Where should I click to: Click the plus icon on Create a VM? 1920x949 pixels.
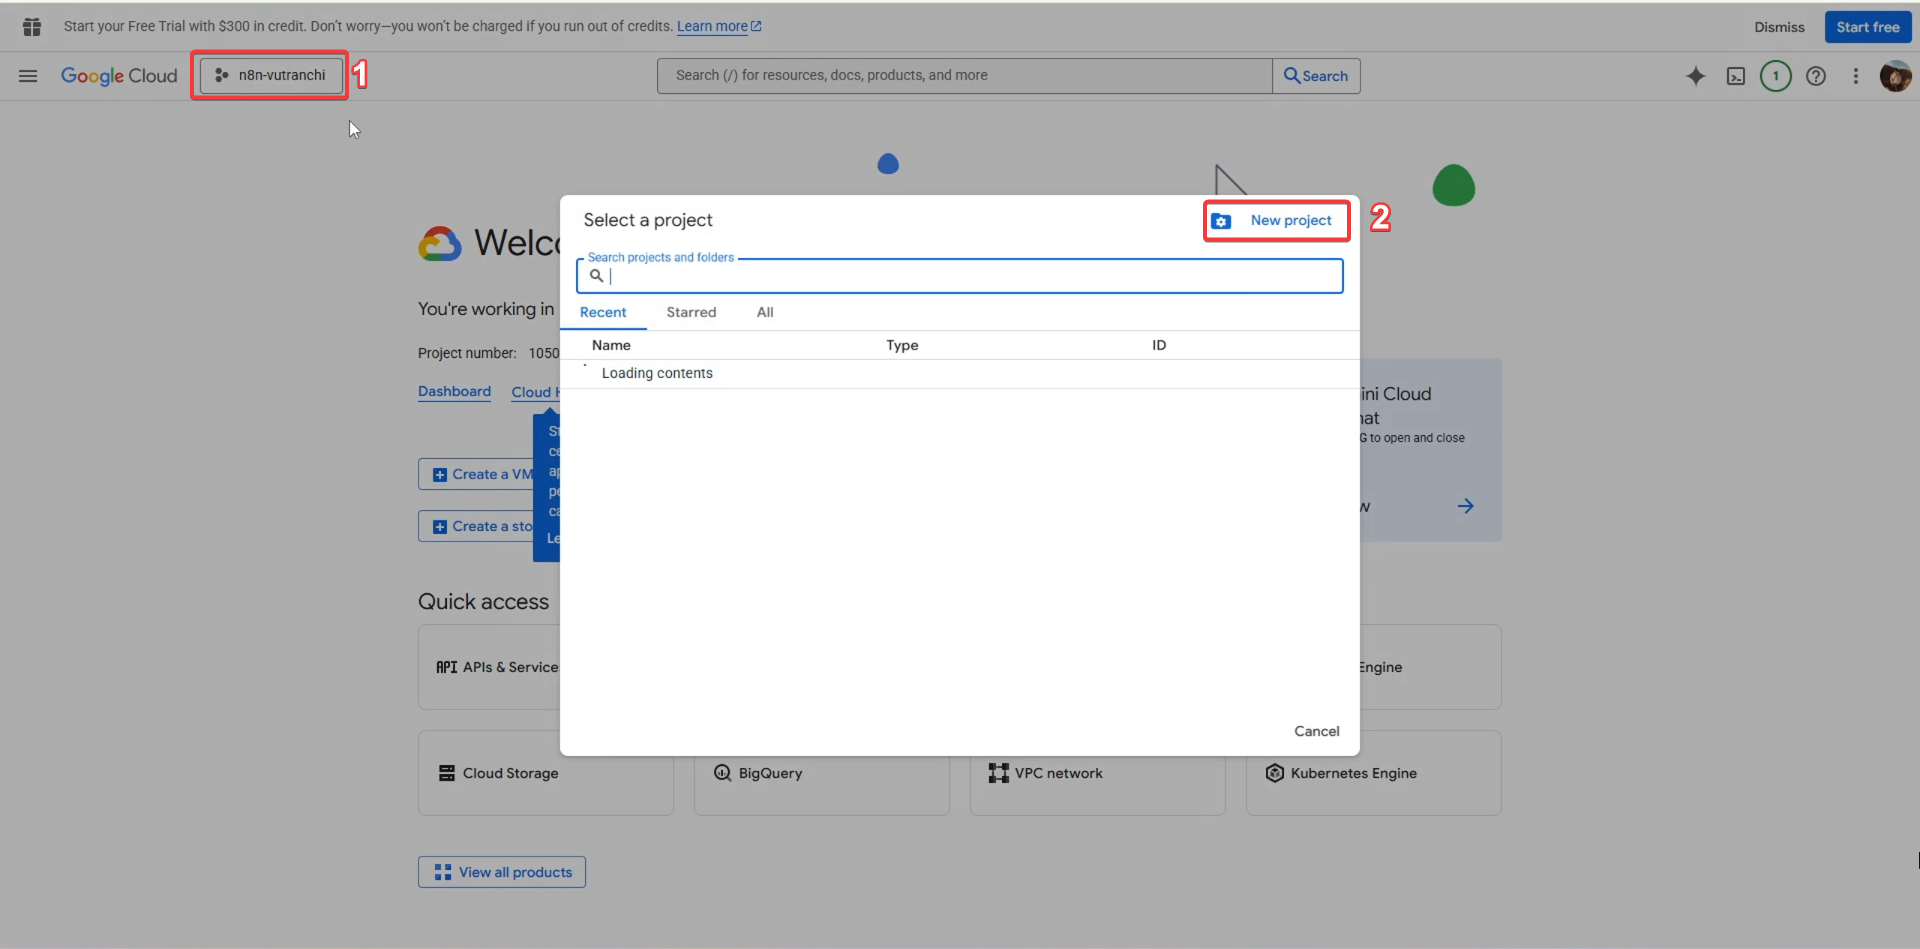click(440, 475)
